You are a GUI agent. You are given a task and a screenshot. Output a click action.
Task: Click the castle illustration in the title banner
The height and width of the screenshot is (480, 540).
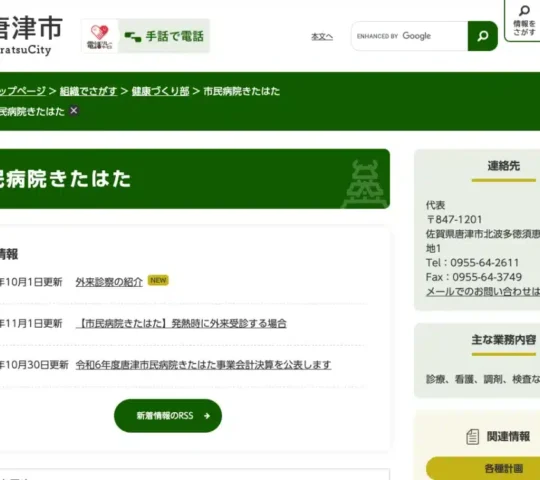tap(365, 184)
